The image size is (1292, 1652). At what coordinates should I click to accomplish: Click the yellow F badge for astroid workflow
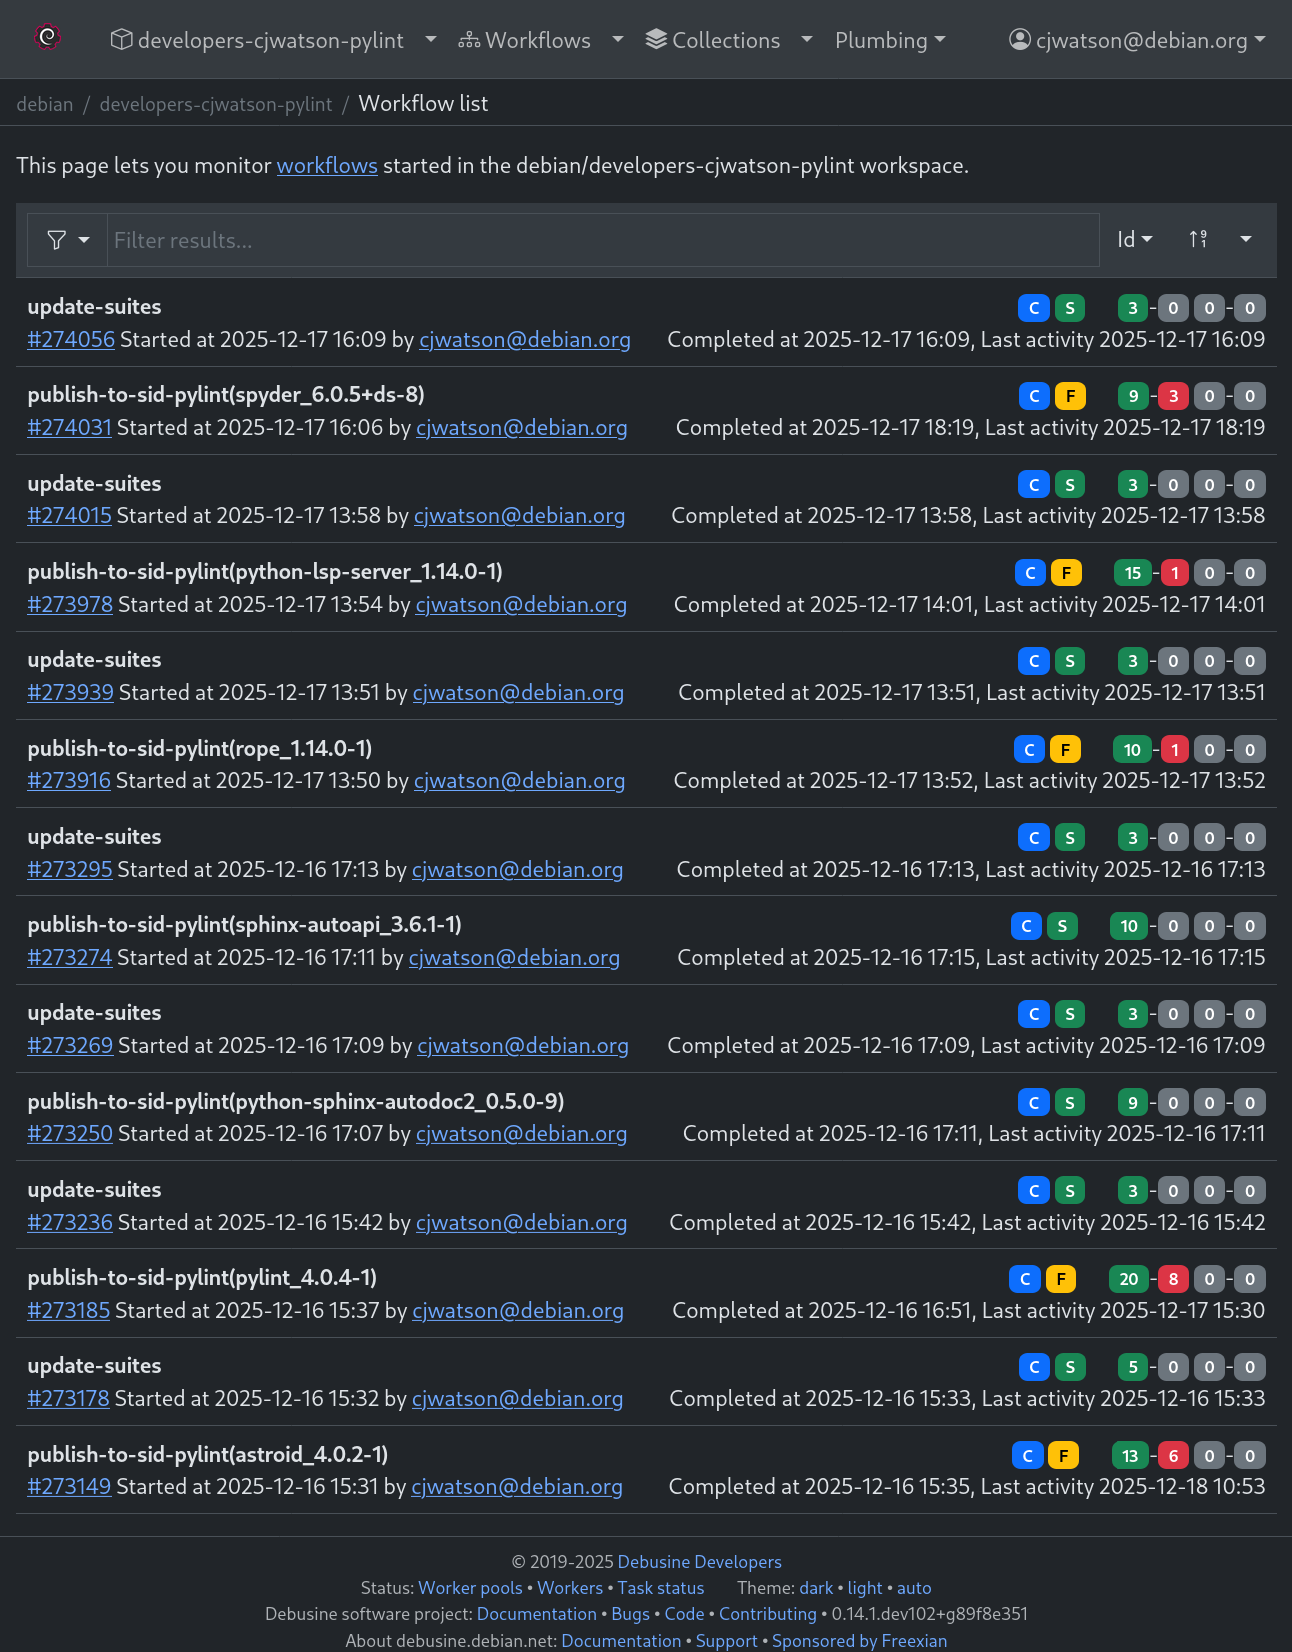[1064, 1456]
